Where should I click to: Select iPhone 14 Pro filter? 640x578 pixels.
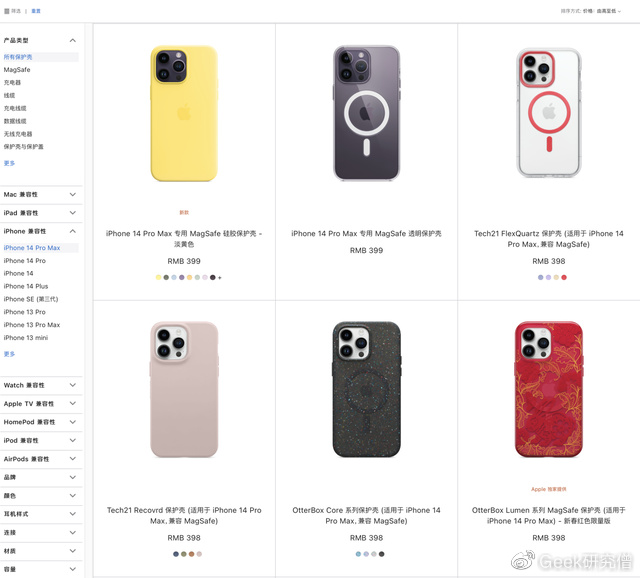click(24, 260)
